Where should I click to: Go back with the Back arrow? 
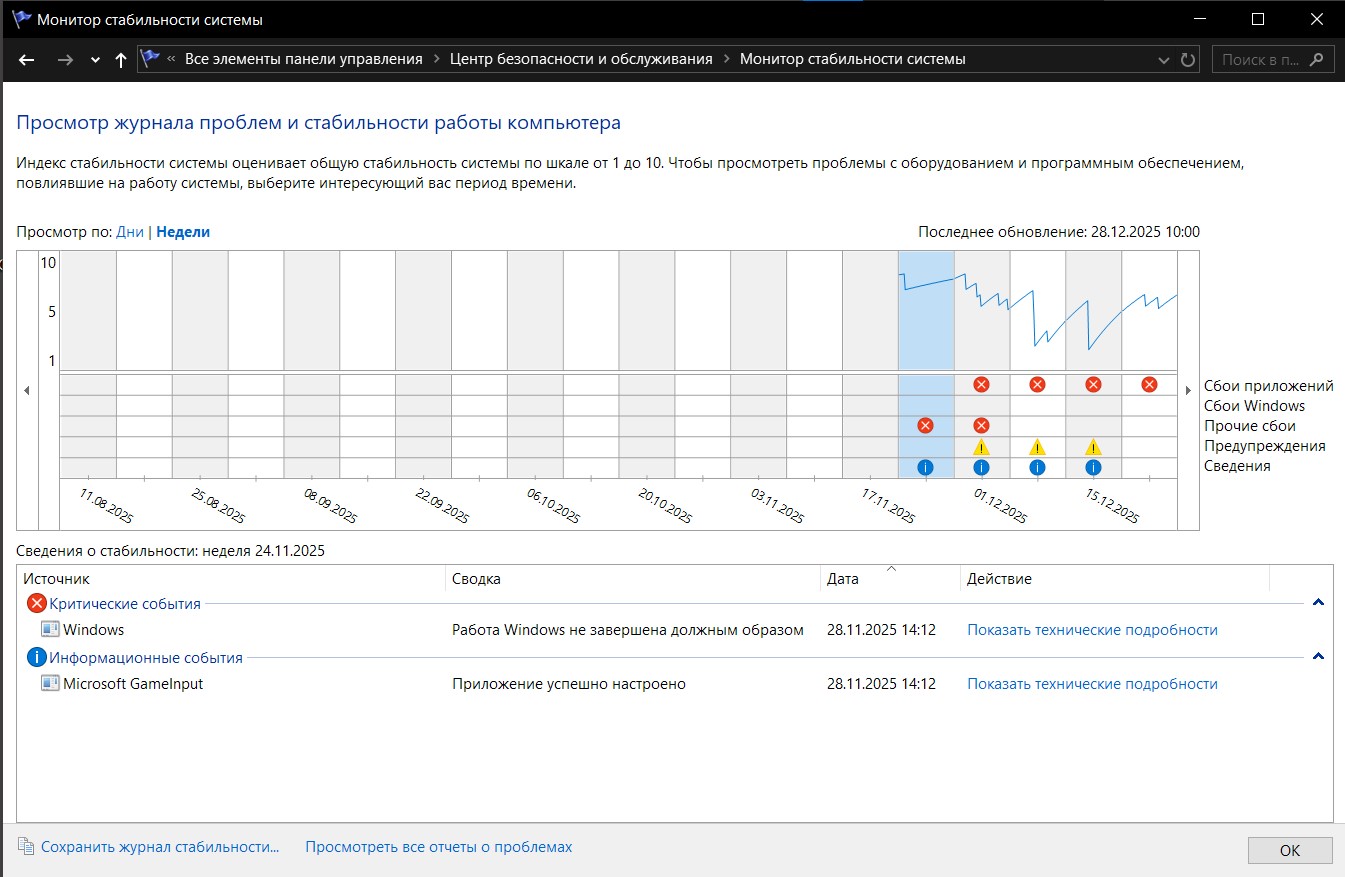[27, 60]
